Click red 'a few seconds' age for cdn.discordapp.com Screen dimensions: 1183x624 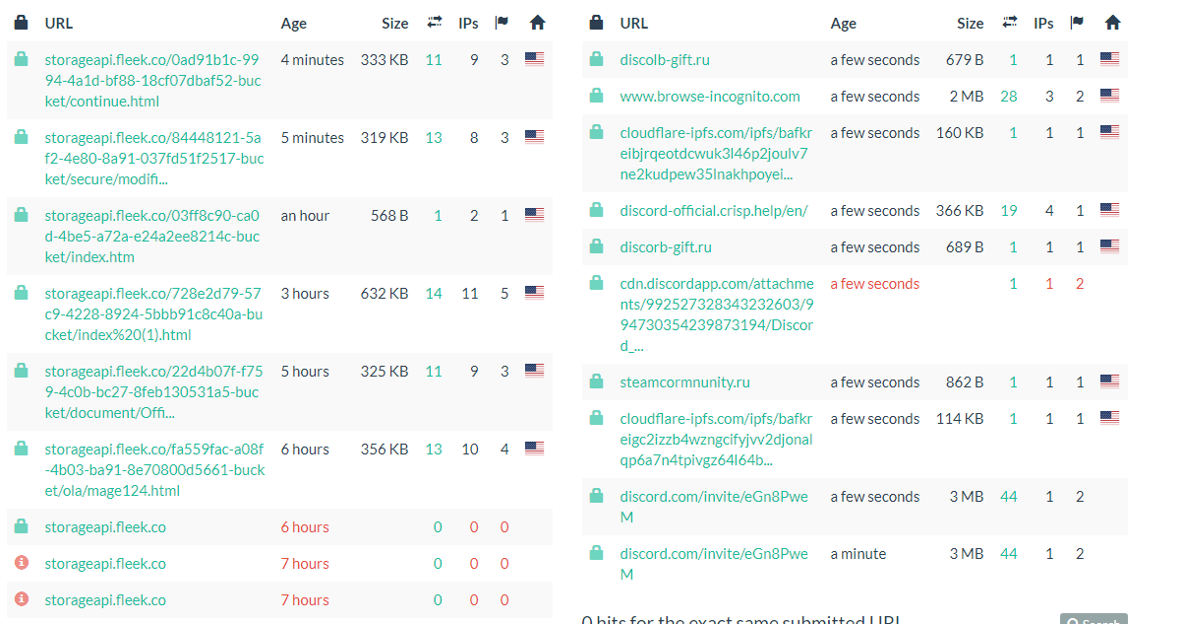[874, 284]
